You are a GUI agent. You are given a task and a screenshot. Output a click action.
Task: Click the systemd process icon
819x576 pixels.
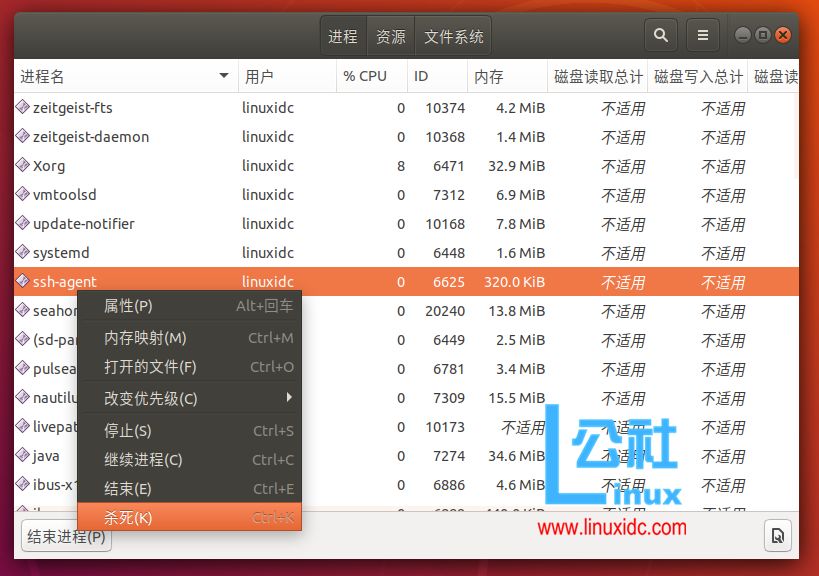pyautogui.click(x=23, y=252)
